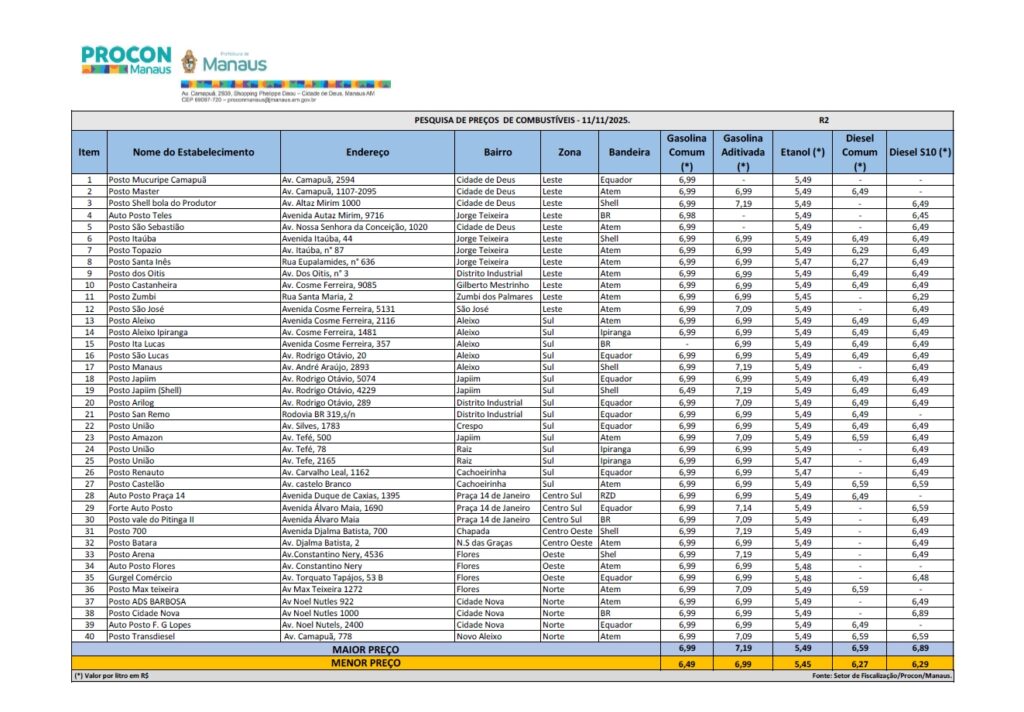Image resolution: width=1024 pixels, height=712 pixels.
Task: Click the Manaus prefecture wordmark
Action: [234, 63]
